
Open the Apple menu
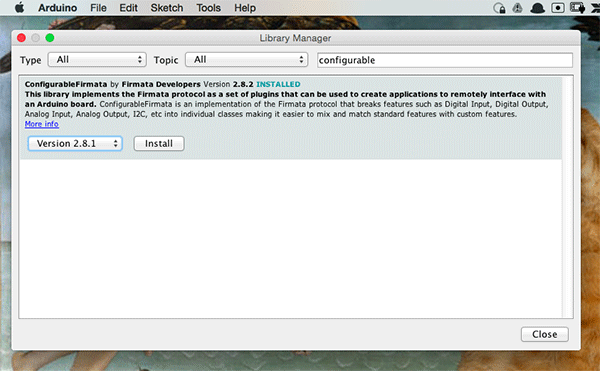(x=20, y=8)
